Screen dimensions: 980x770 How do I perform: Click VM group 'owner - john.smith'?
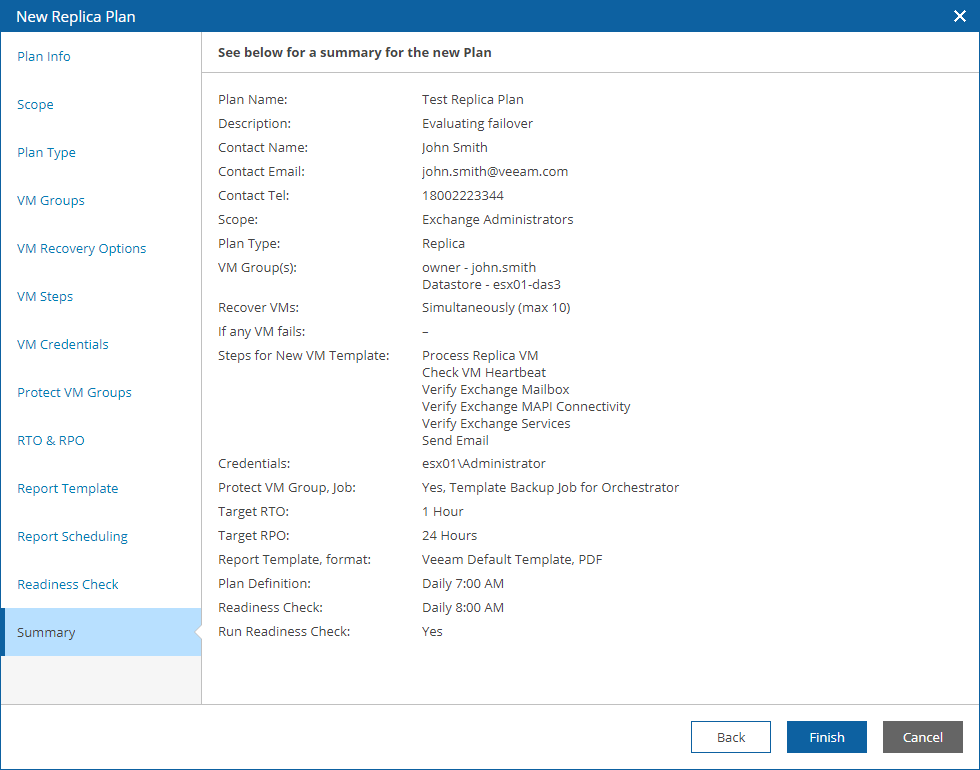tap(479, 268)
